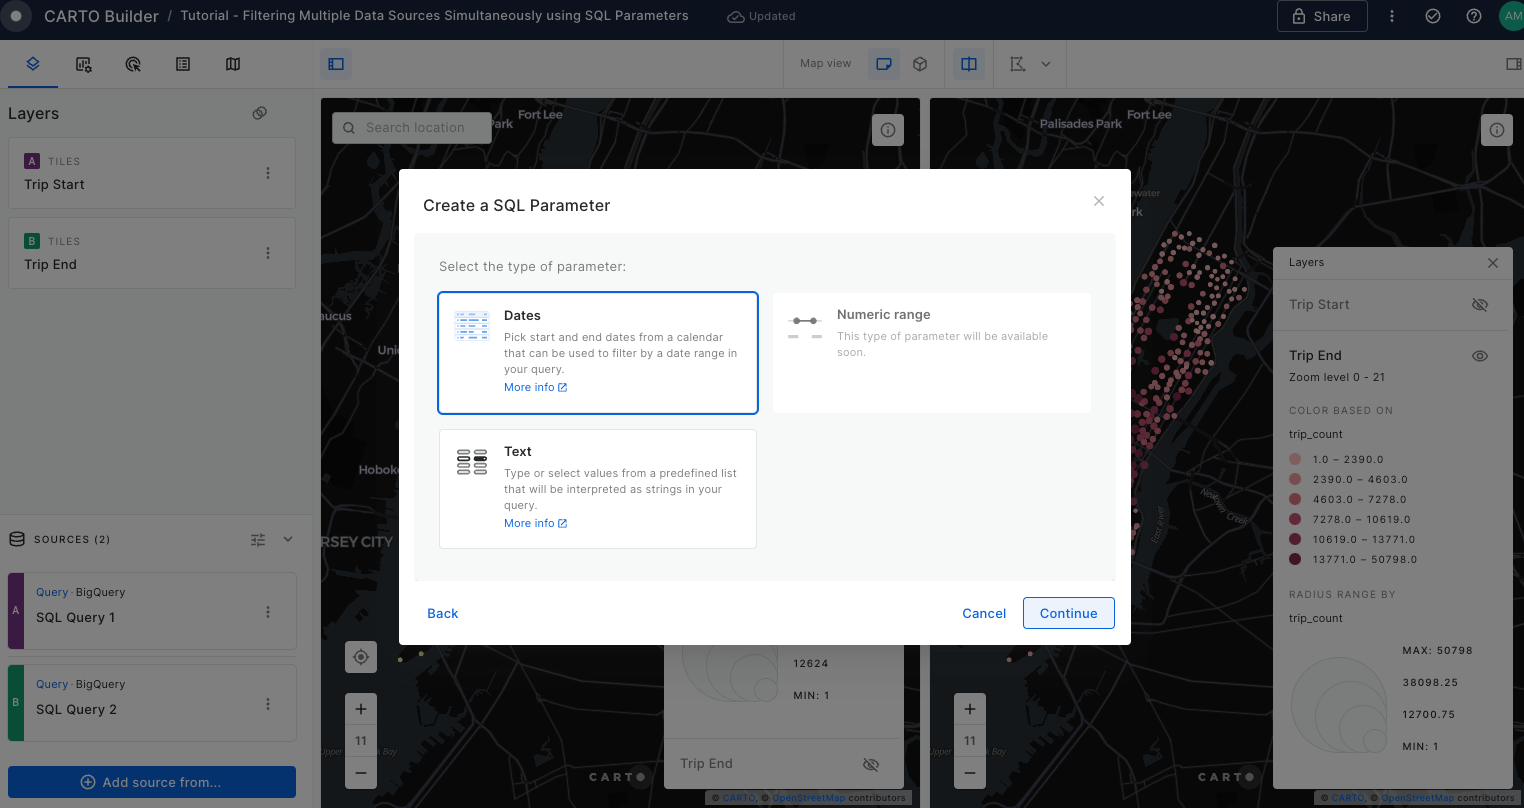This screenshot has width=1524, height=808.
Task: Click the Share button
Action: coord(1321,16)
